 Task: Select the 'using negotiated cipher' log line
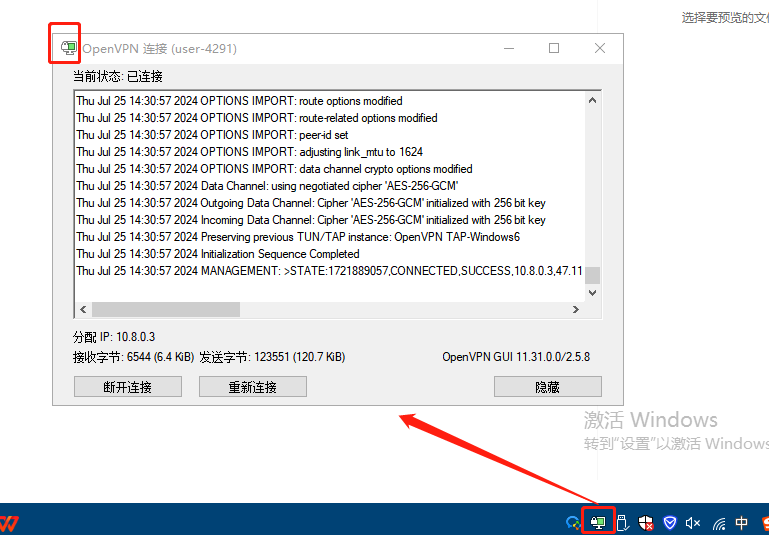267,186
